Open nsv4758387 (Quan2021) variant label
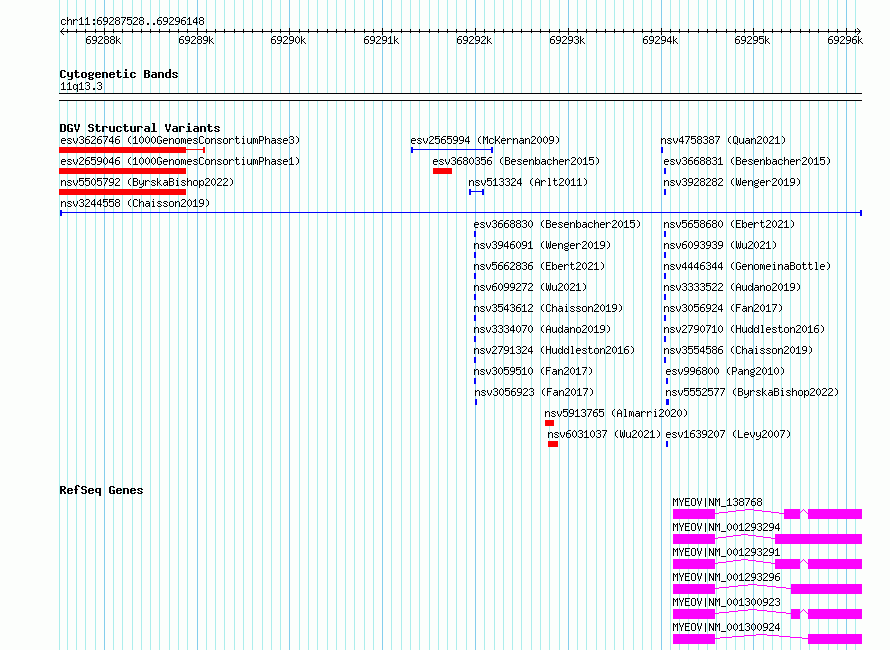Viewport: 890px width, 650px height. tap(723, 140)
